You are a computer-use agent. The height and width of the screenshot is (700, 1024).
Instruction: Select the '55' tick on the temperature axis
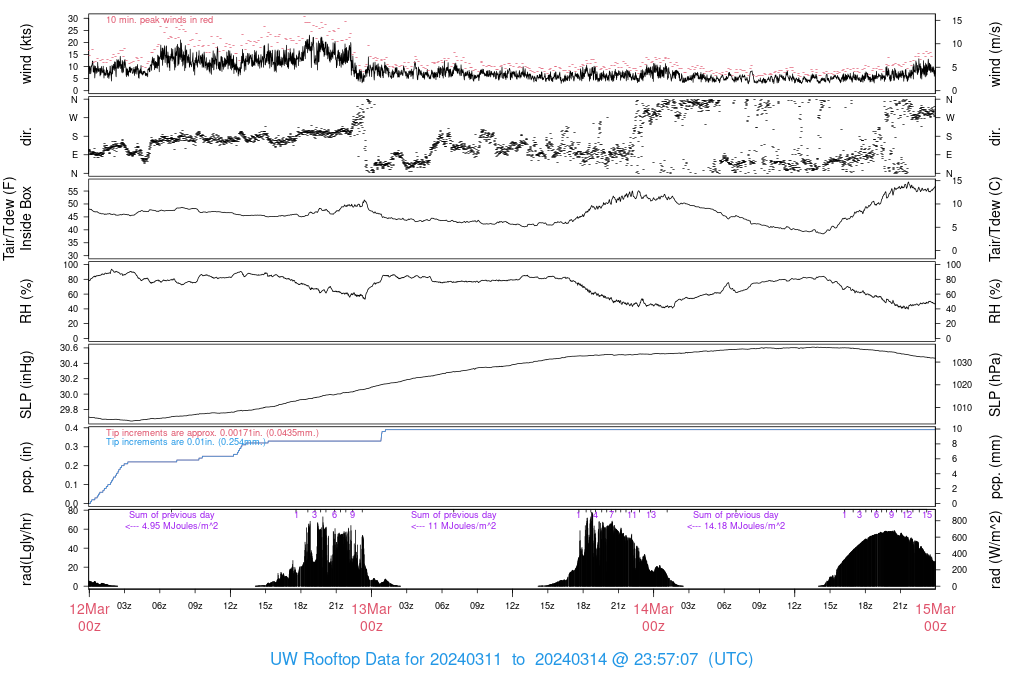[74, 192]
